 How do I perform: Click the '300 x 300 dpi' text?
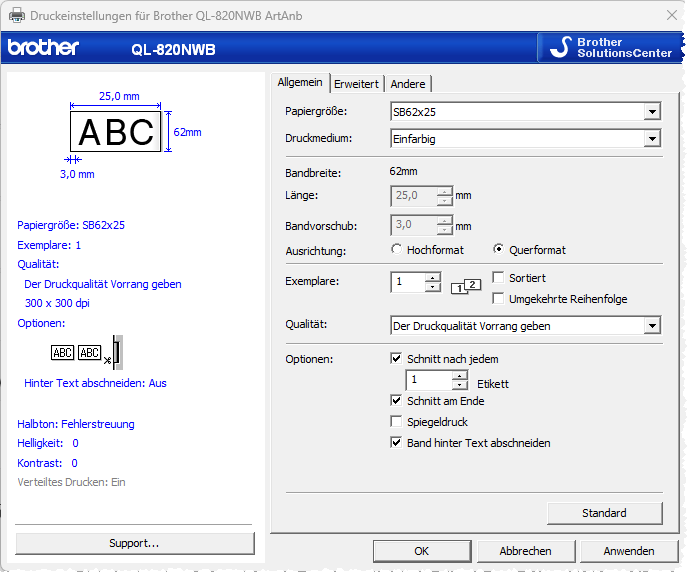pos(57,303)
